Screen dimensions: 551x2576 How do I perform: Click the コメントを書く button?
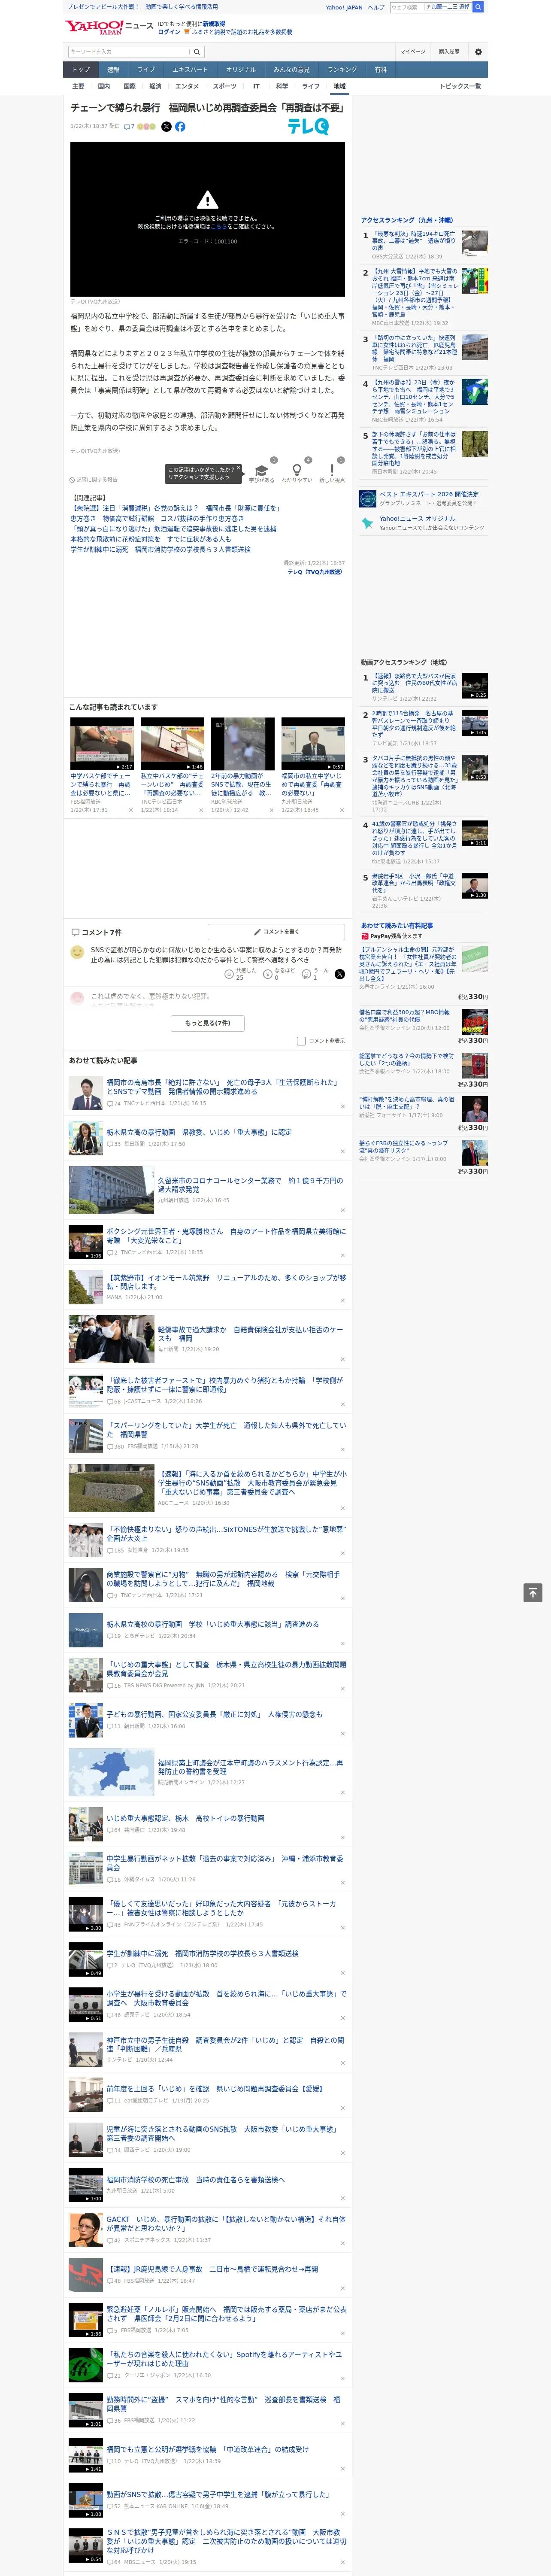point(277,932)
